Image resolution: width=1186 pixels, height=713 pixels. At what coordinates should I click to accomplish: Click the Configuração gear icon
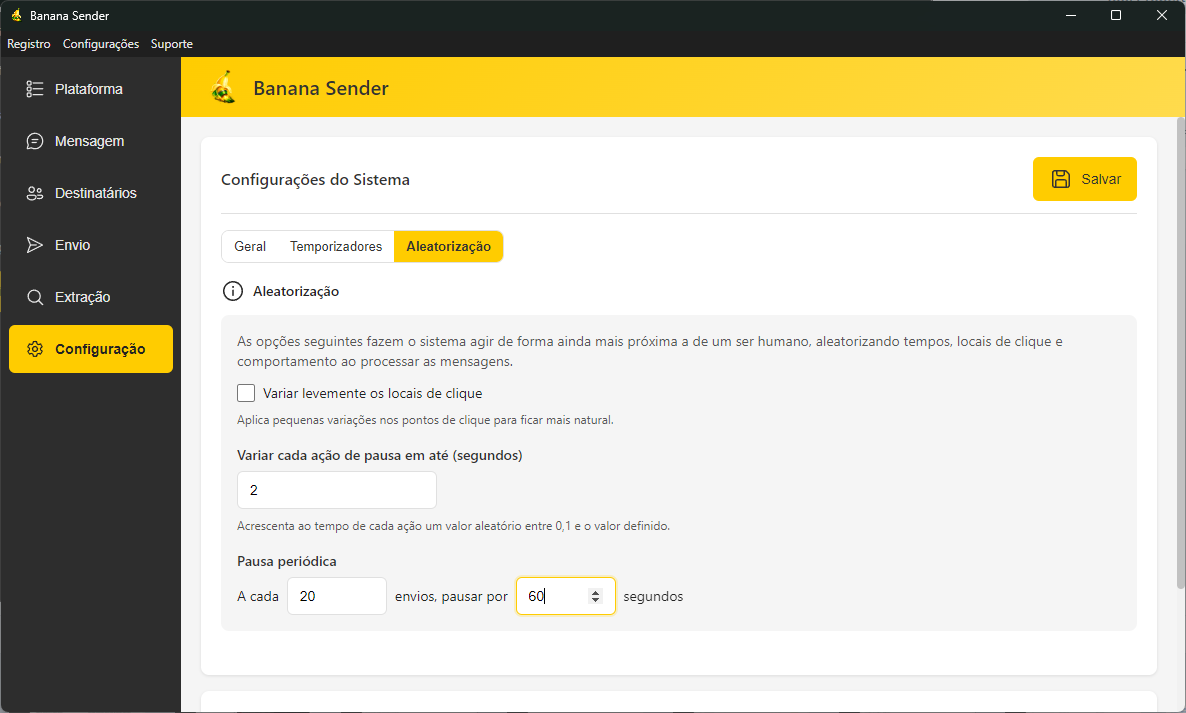(35, 349)
